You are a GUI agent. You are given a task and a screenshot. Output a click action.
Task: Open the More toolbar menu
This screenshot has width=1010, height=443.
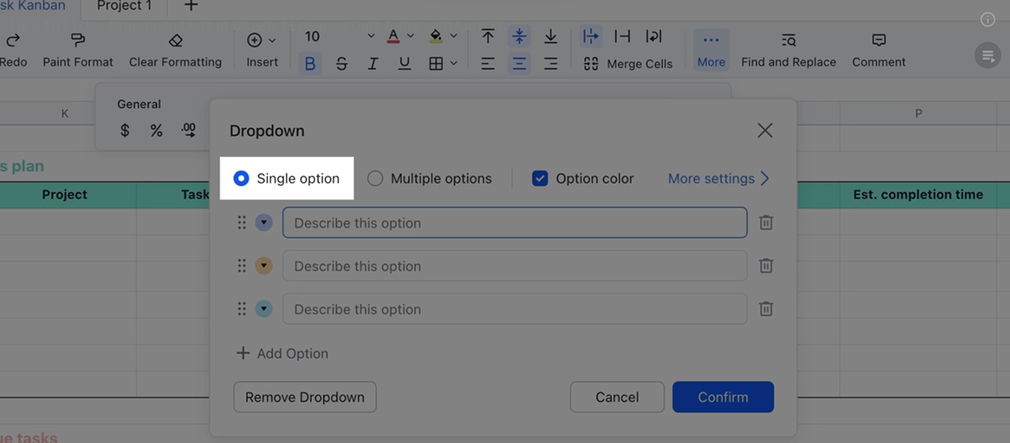tap(711, 49)
